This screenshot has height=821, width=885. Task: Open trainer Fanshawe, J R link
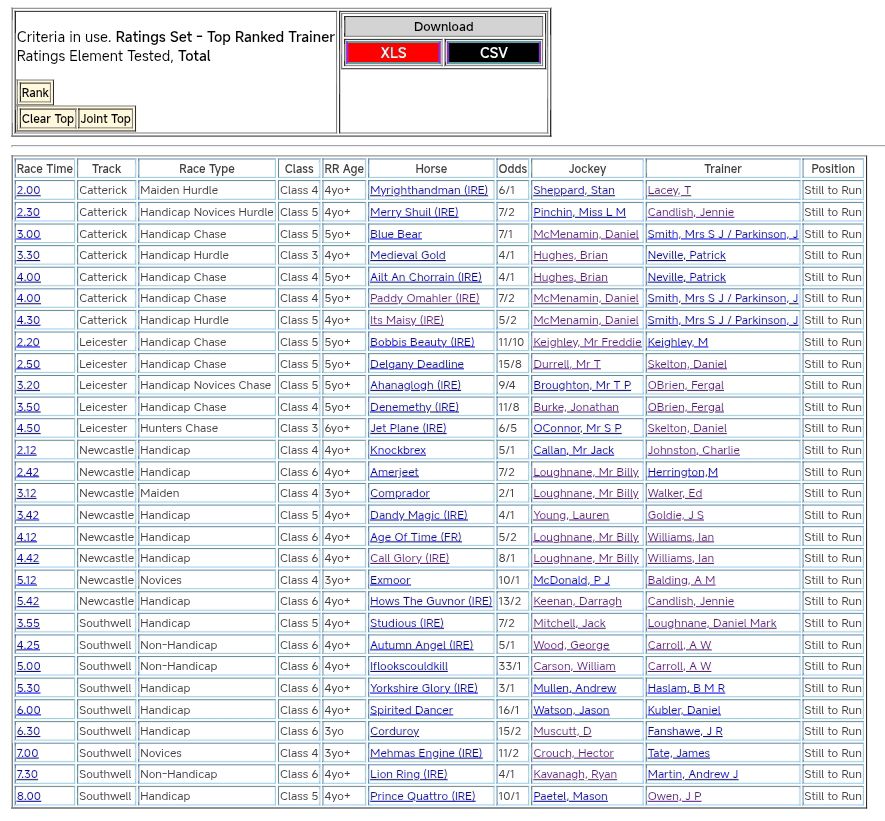(684, 731)
